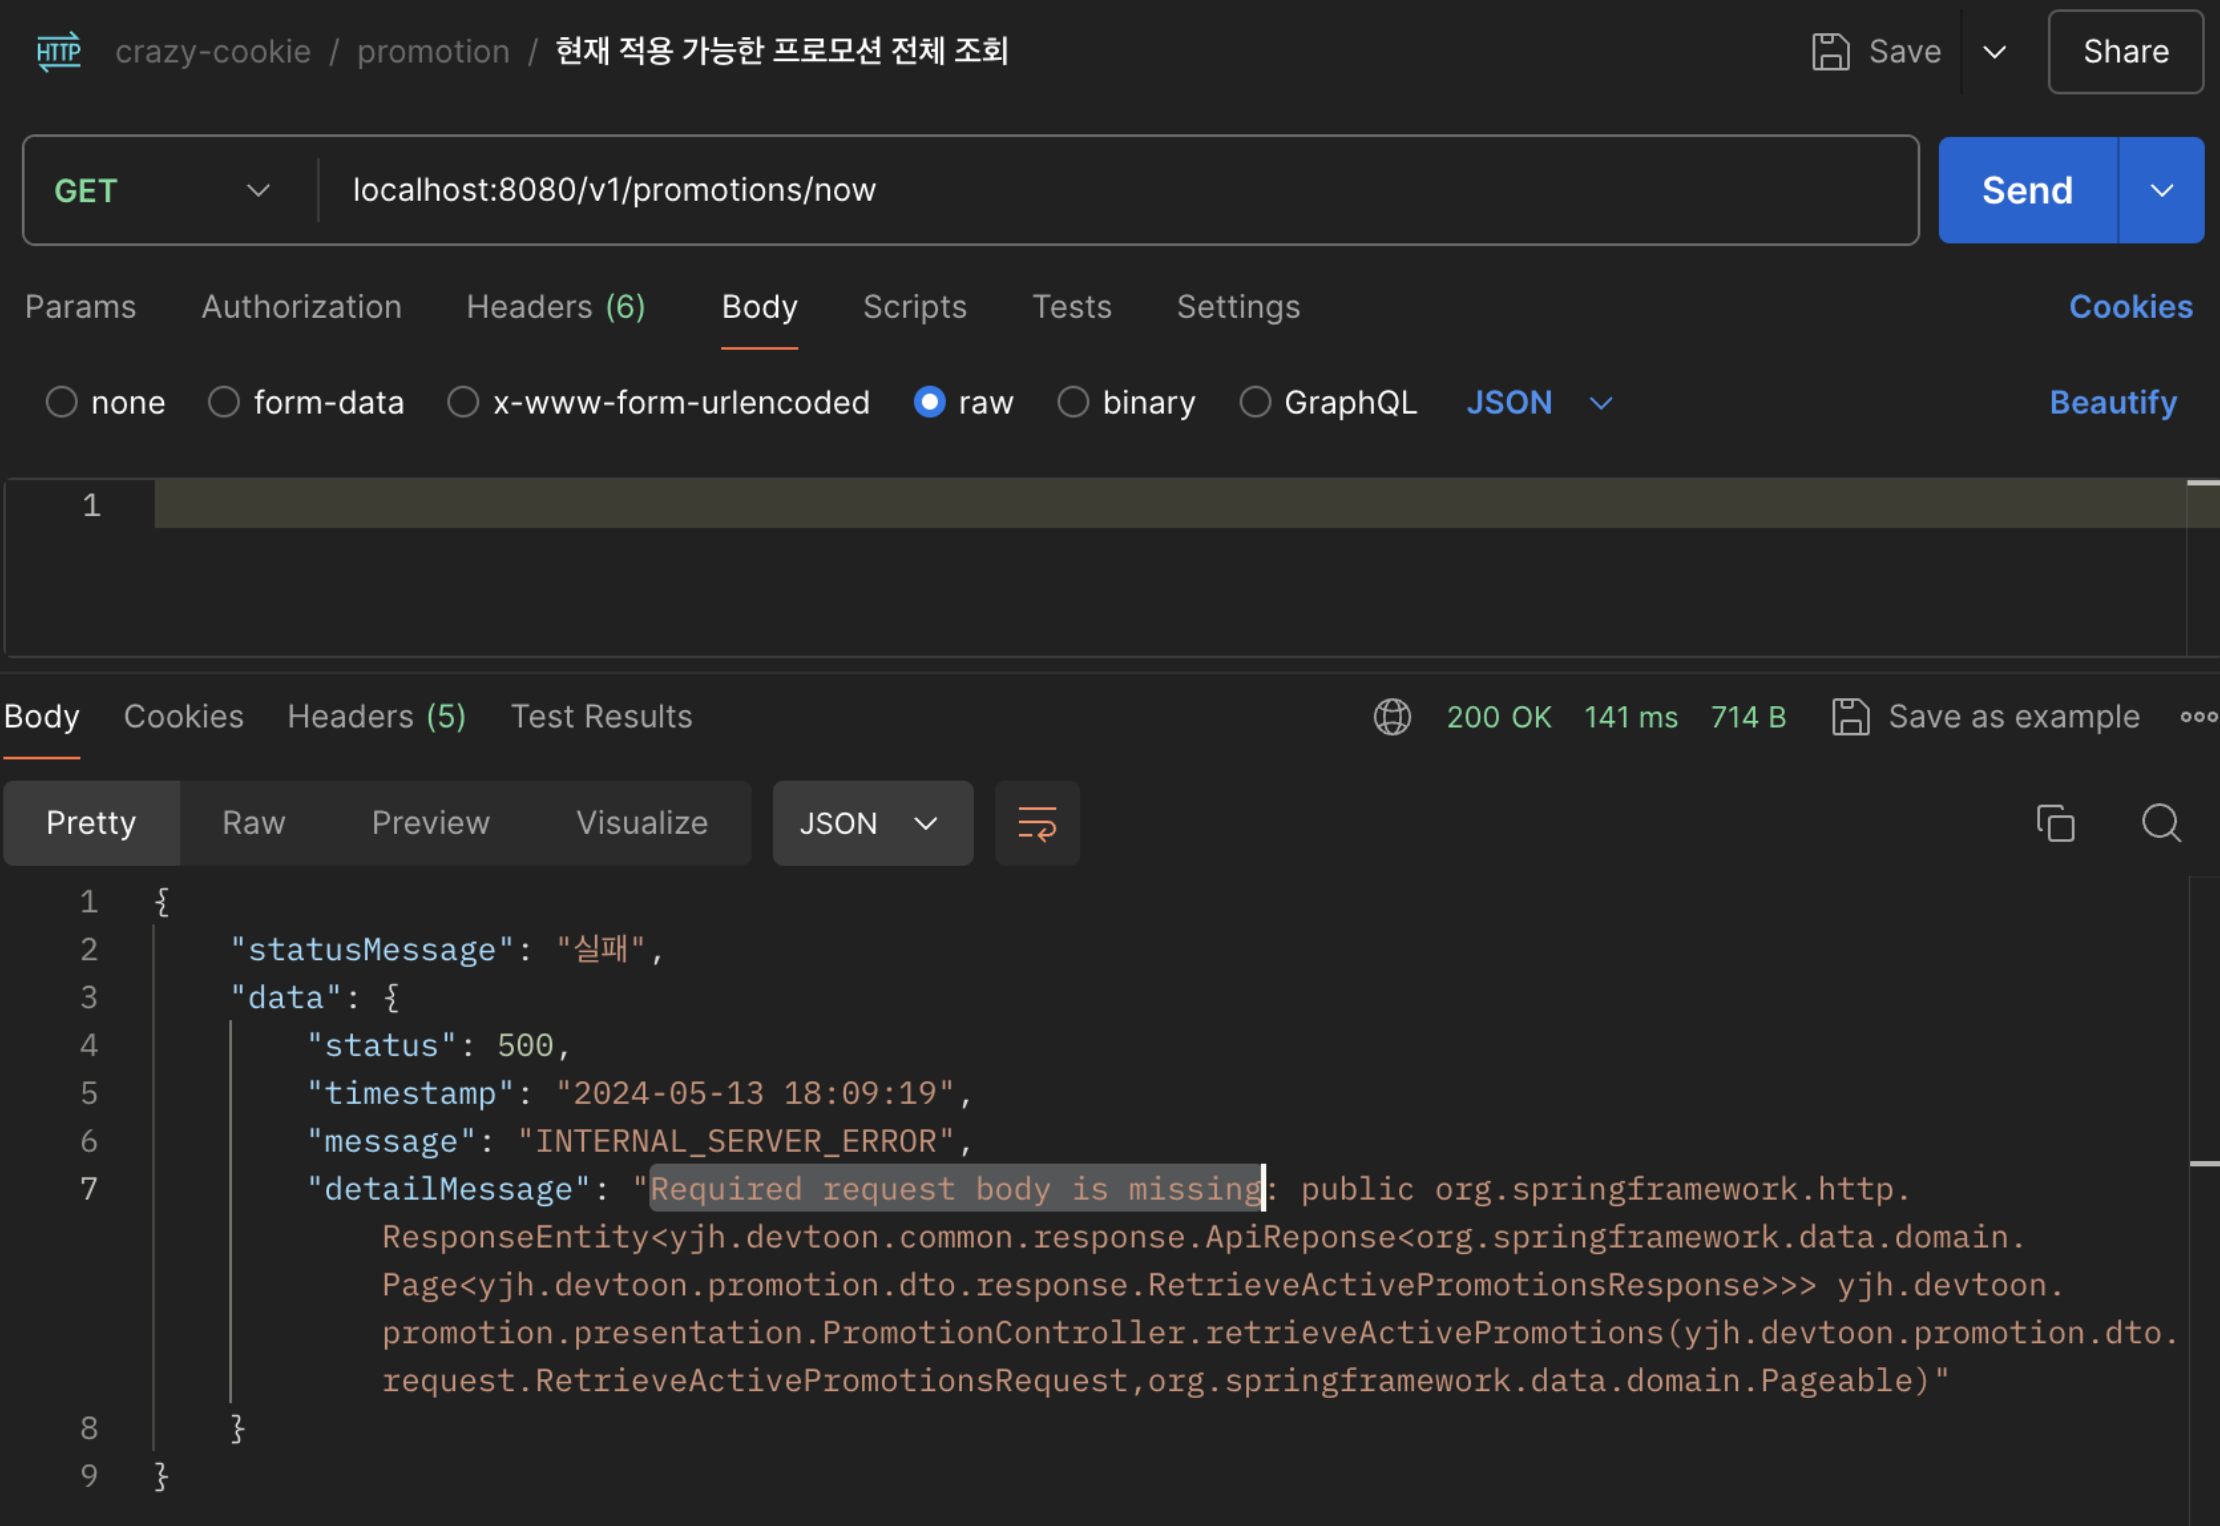Open search in response body
Viewport: 2220px width, 1526px height.
pyautogui.click(x=2161, y=823)
